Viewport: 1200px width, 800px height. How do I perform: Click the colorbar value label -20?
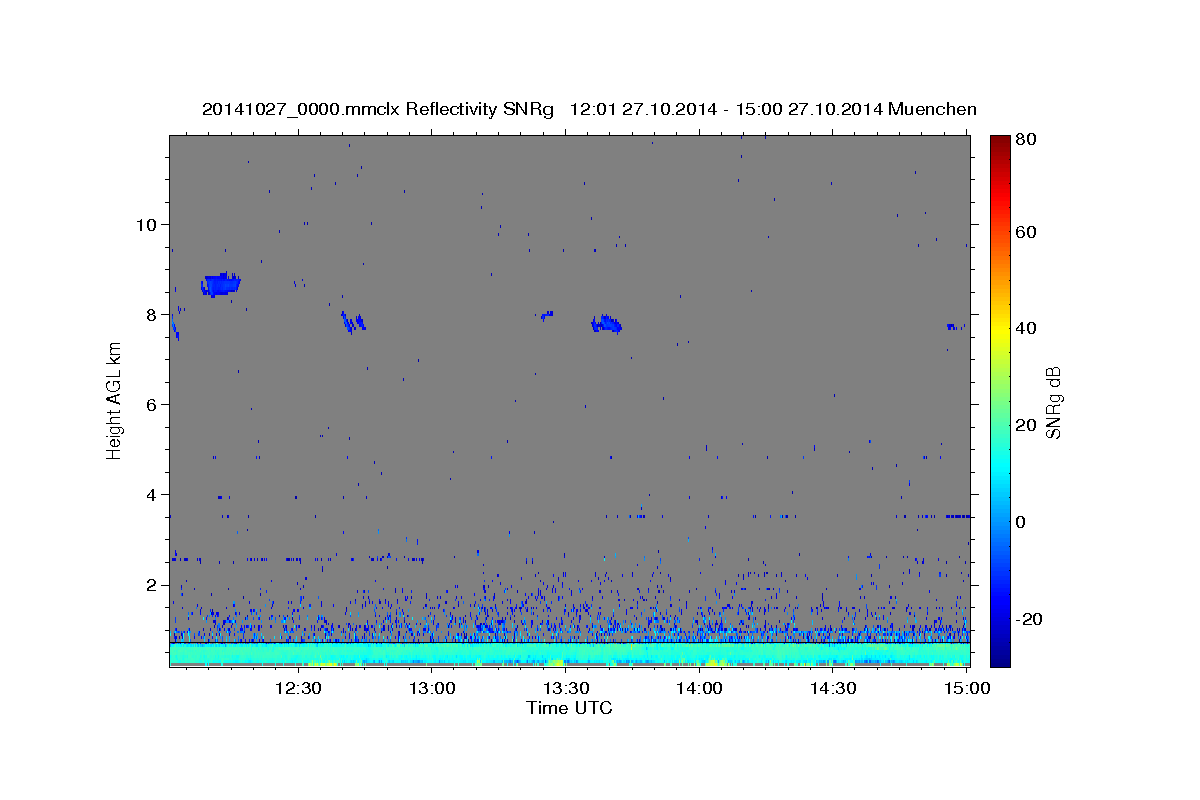coord(1031,619)
